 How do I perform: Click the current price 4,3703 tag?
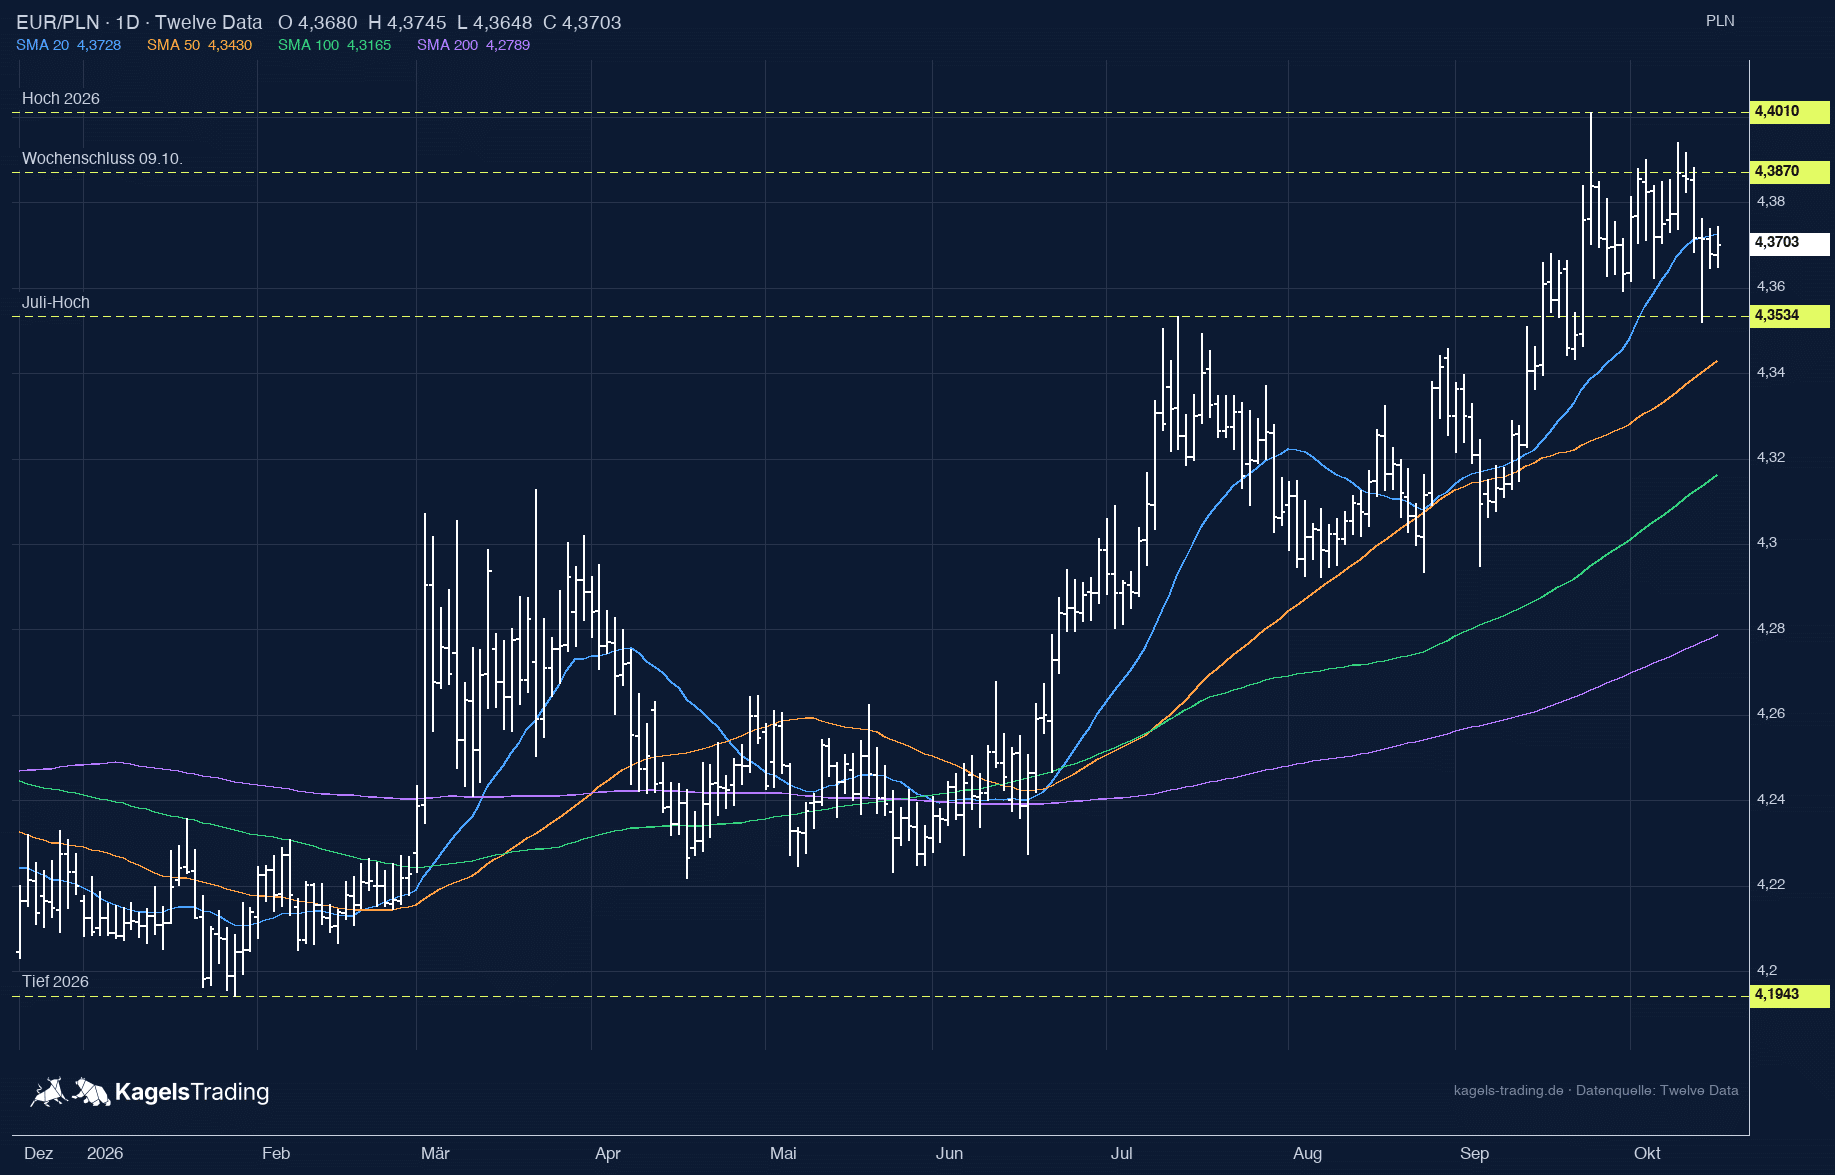(x=1789, y=242)
